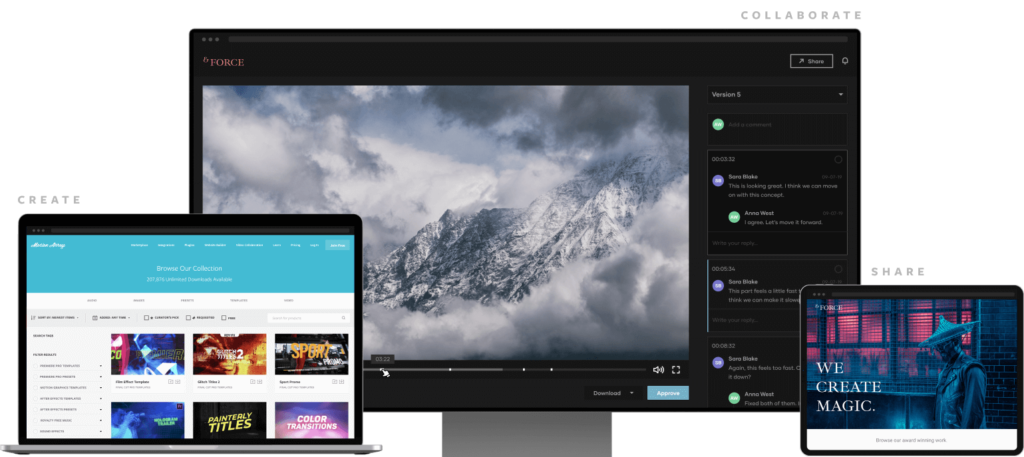1024x457 pixels.
Task: Click the FORCE logo on the tablet
Action: coord(829,306)
